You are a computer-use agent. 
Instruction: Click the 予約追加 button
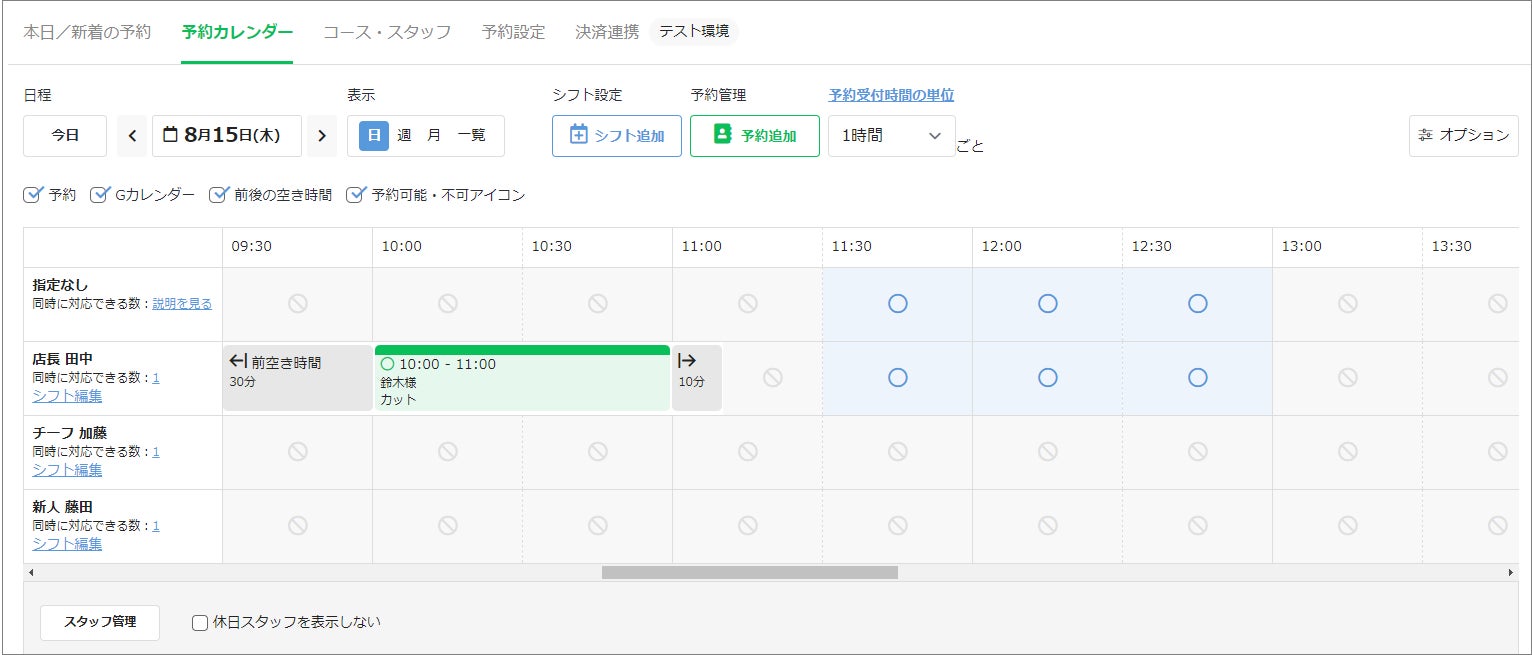tap(754, 136)
